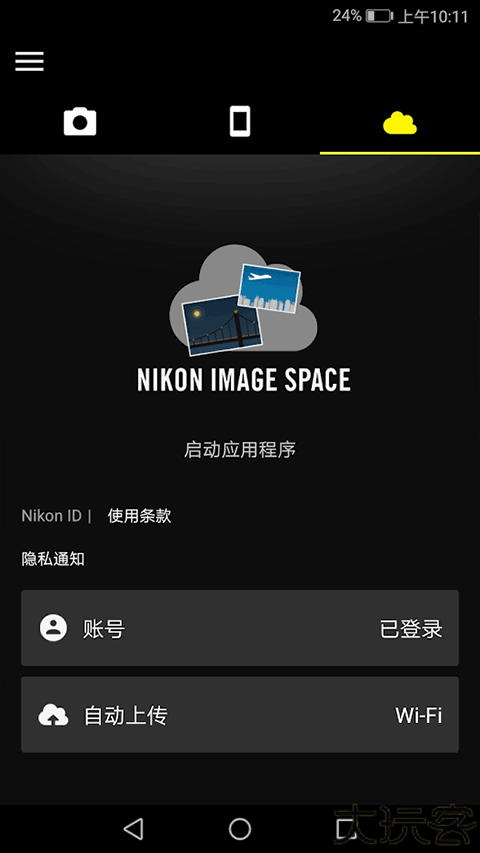Viewport: 480px width, 853px height.
Task: Open the hamburger menu
Action: pos(29,61)
